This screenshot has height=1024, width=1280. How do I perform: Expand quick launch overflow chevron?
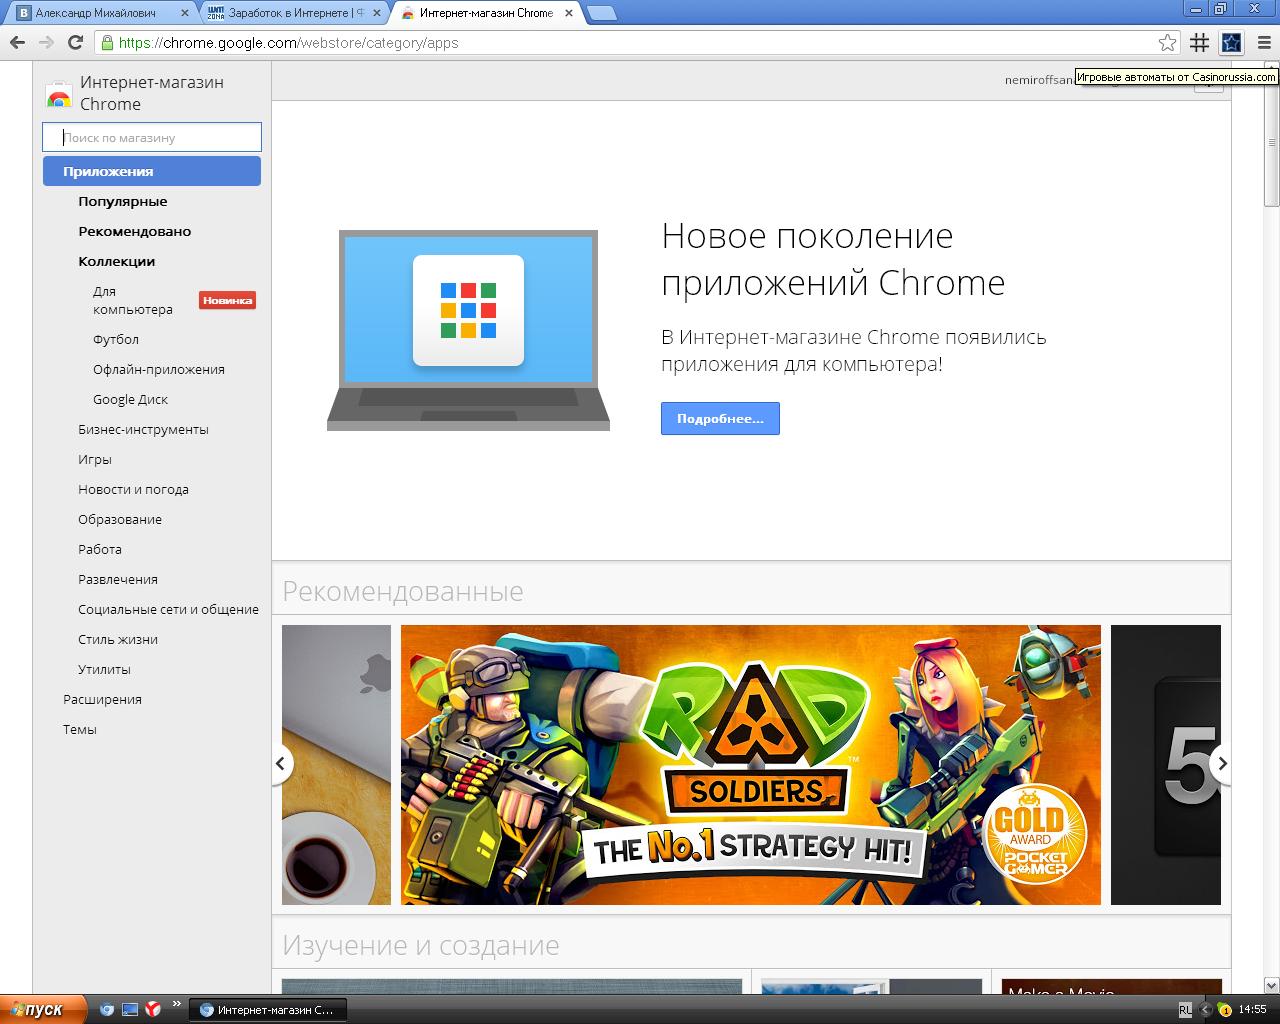point(177,1004)
